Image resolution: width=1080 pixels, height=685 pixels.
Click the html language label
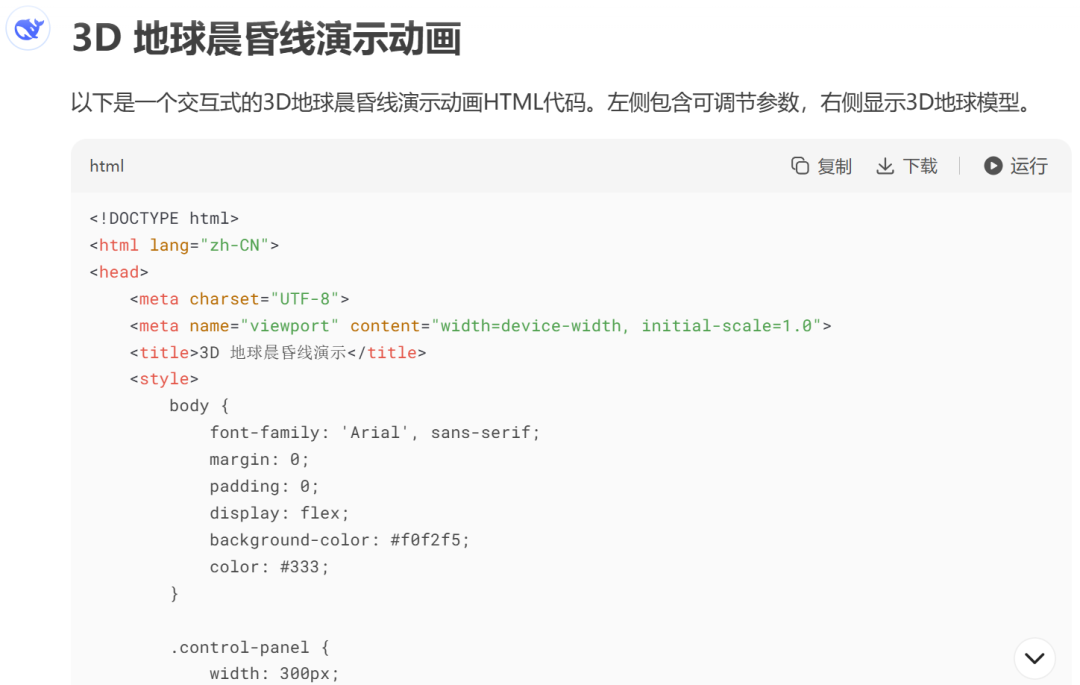pyautogui.click(x=107, y=166)
